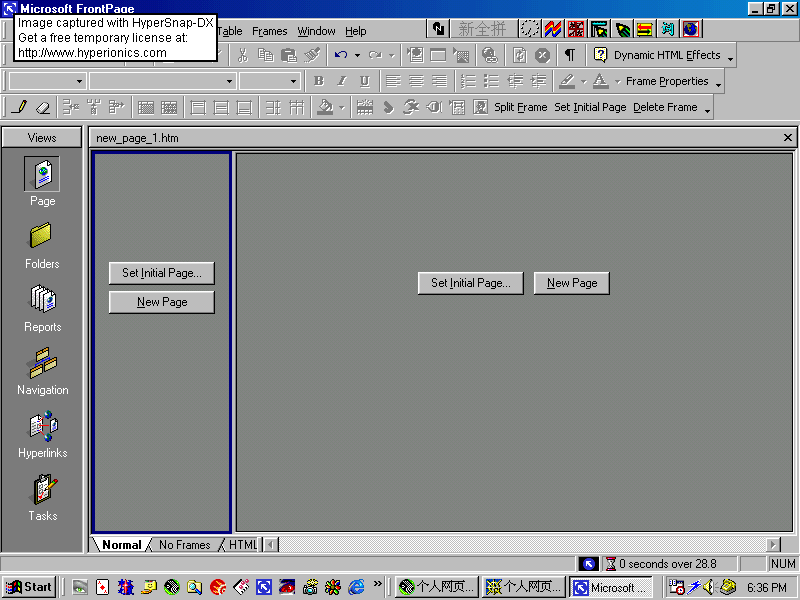800x600 pixels.
Task: Click New Page button in right frame
Action: click(x=571, y=283)
